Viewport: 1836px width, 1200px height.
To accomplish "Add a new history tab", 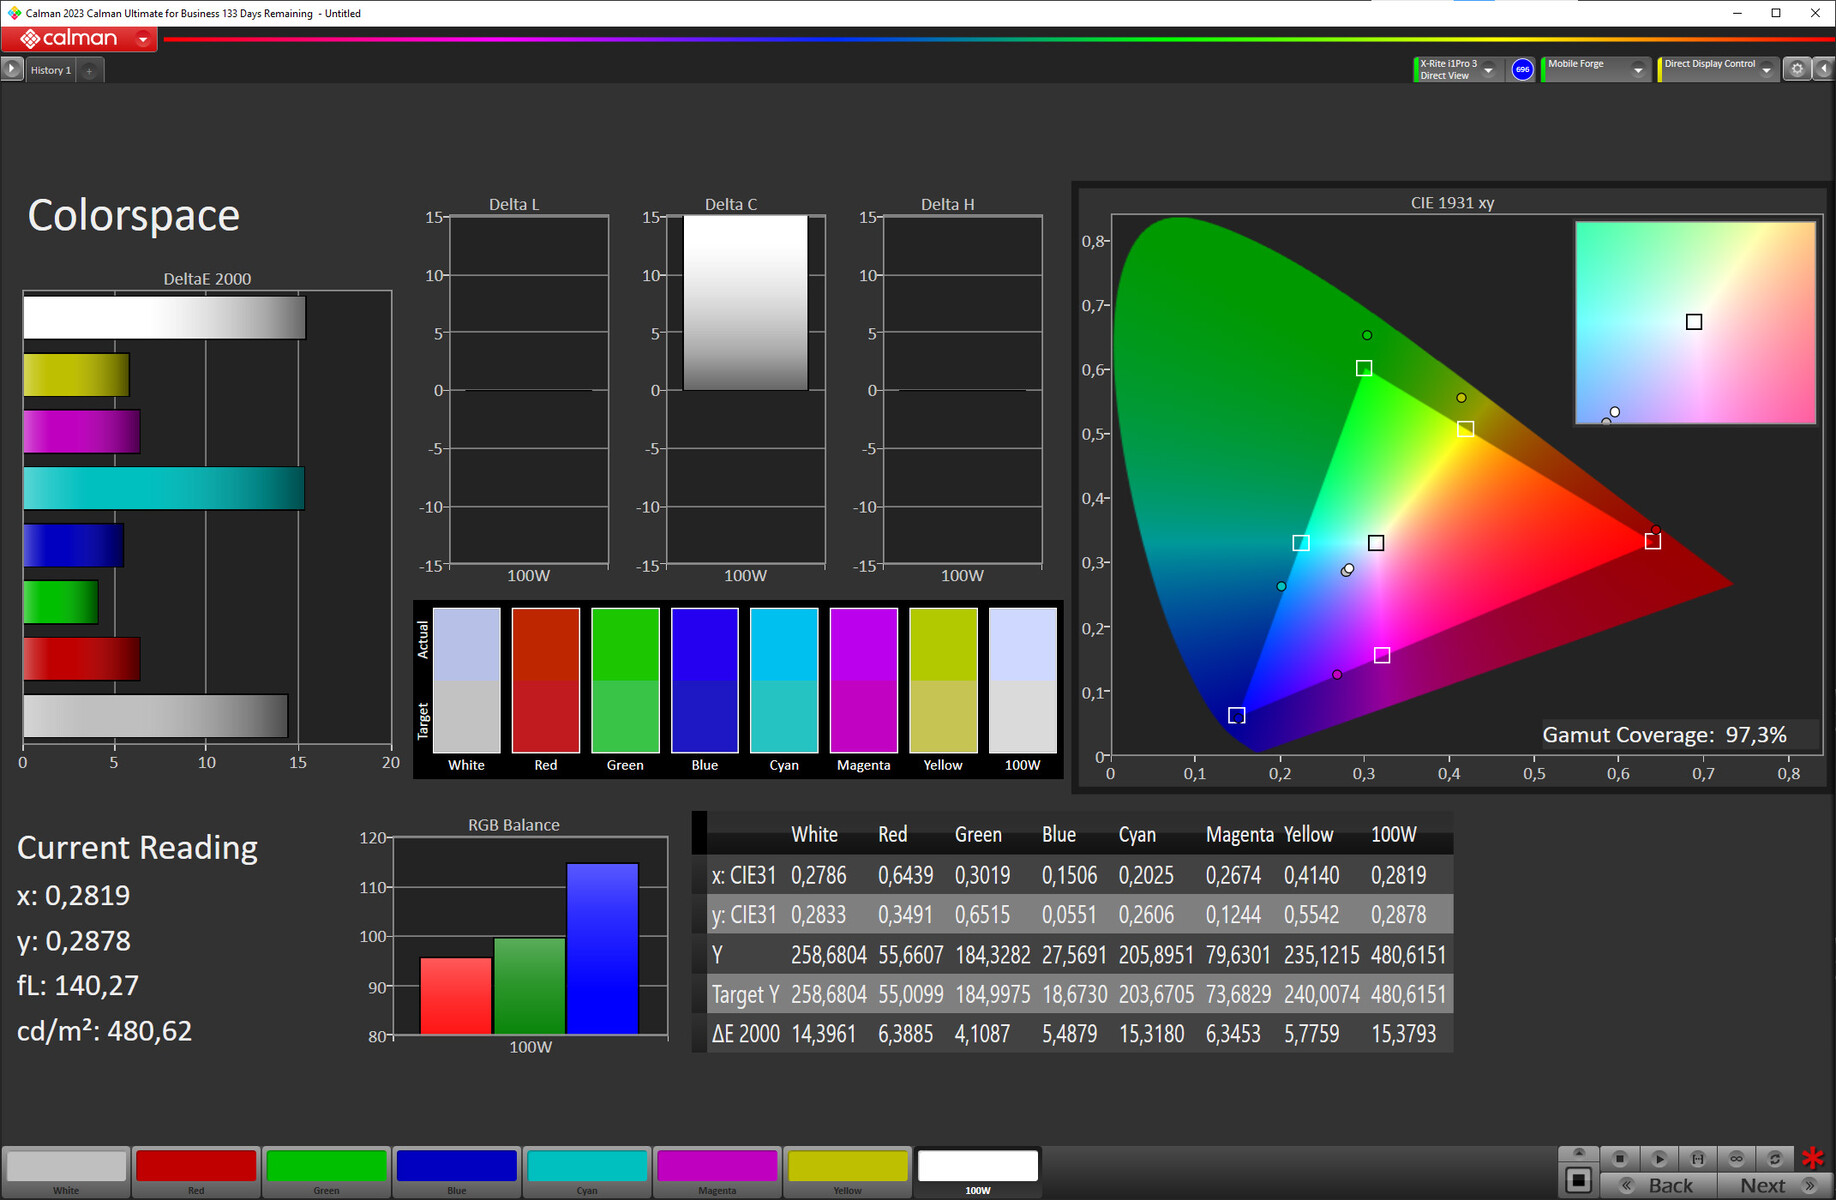I will coord(89,71).
